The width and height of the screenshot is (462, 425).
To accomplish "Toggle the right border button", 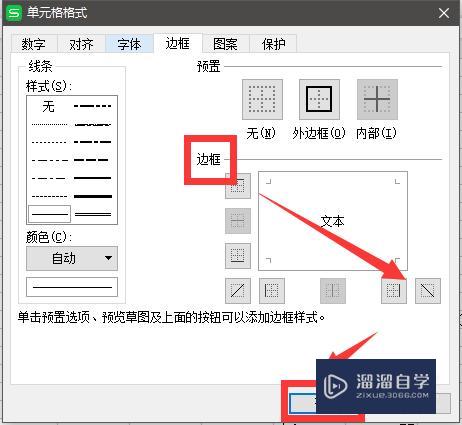I will 394,291.
